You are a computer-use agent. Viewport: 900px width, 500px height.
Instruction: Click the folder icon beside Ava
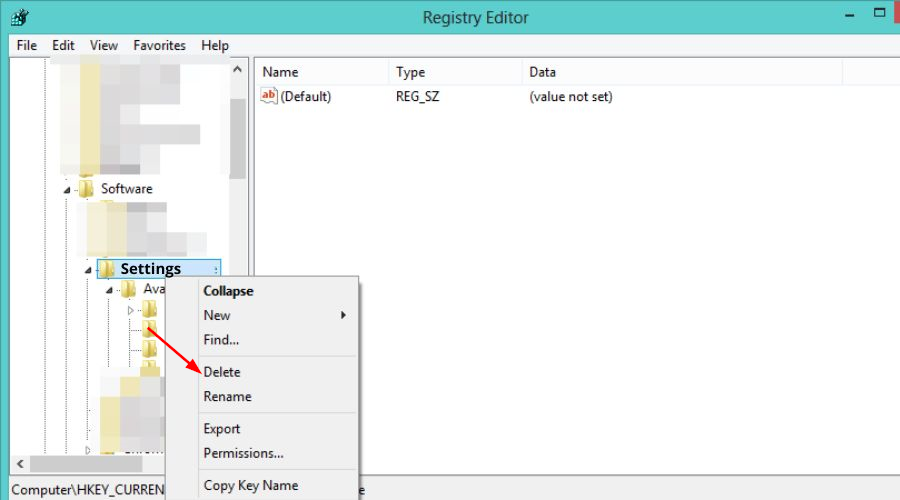coord(129,289)
